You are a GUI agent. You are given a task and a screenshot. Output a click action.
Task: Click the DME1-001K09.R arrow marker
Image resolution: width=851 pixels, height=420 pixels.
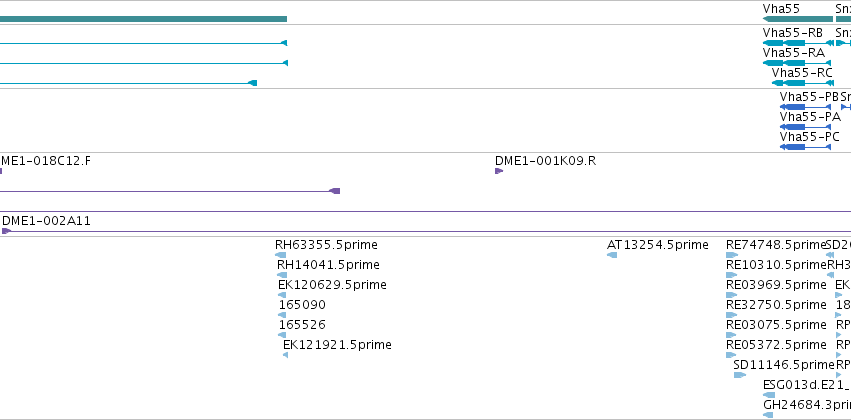coord(499,171)
